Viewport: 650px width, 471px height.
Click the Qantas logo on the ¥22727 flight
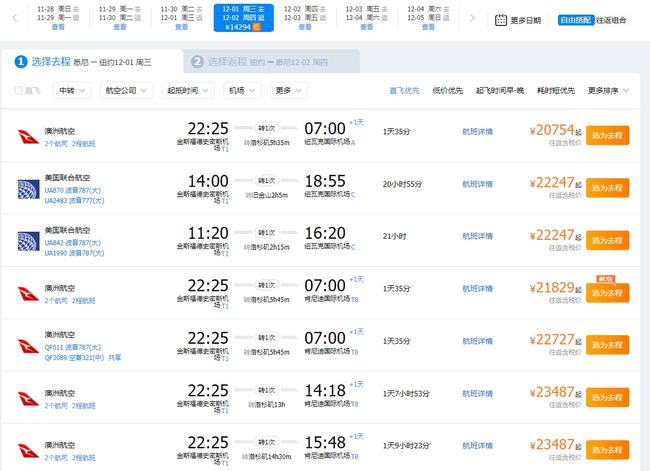coord(28,346)
